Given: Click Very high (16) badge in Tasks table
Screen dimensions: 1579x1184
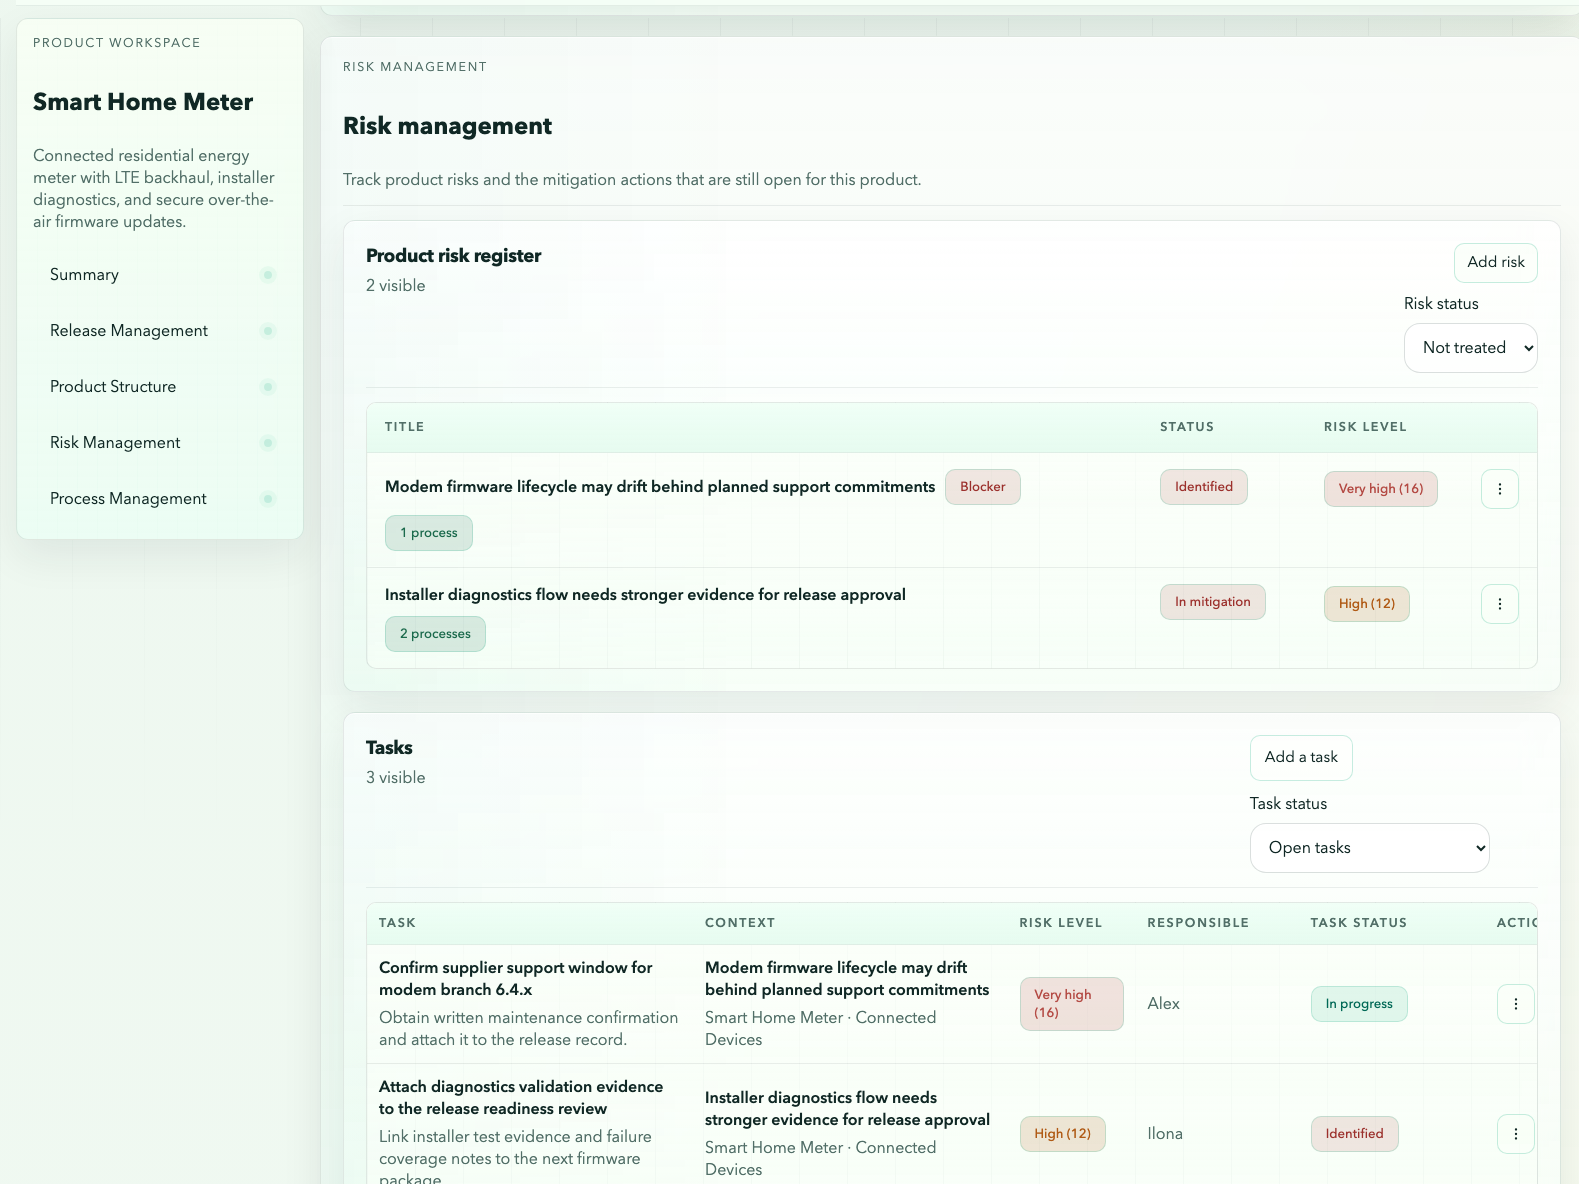Looking at the screenshot, I should click(1071, 1004).
